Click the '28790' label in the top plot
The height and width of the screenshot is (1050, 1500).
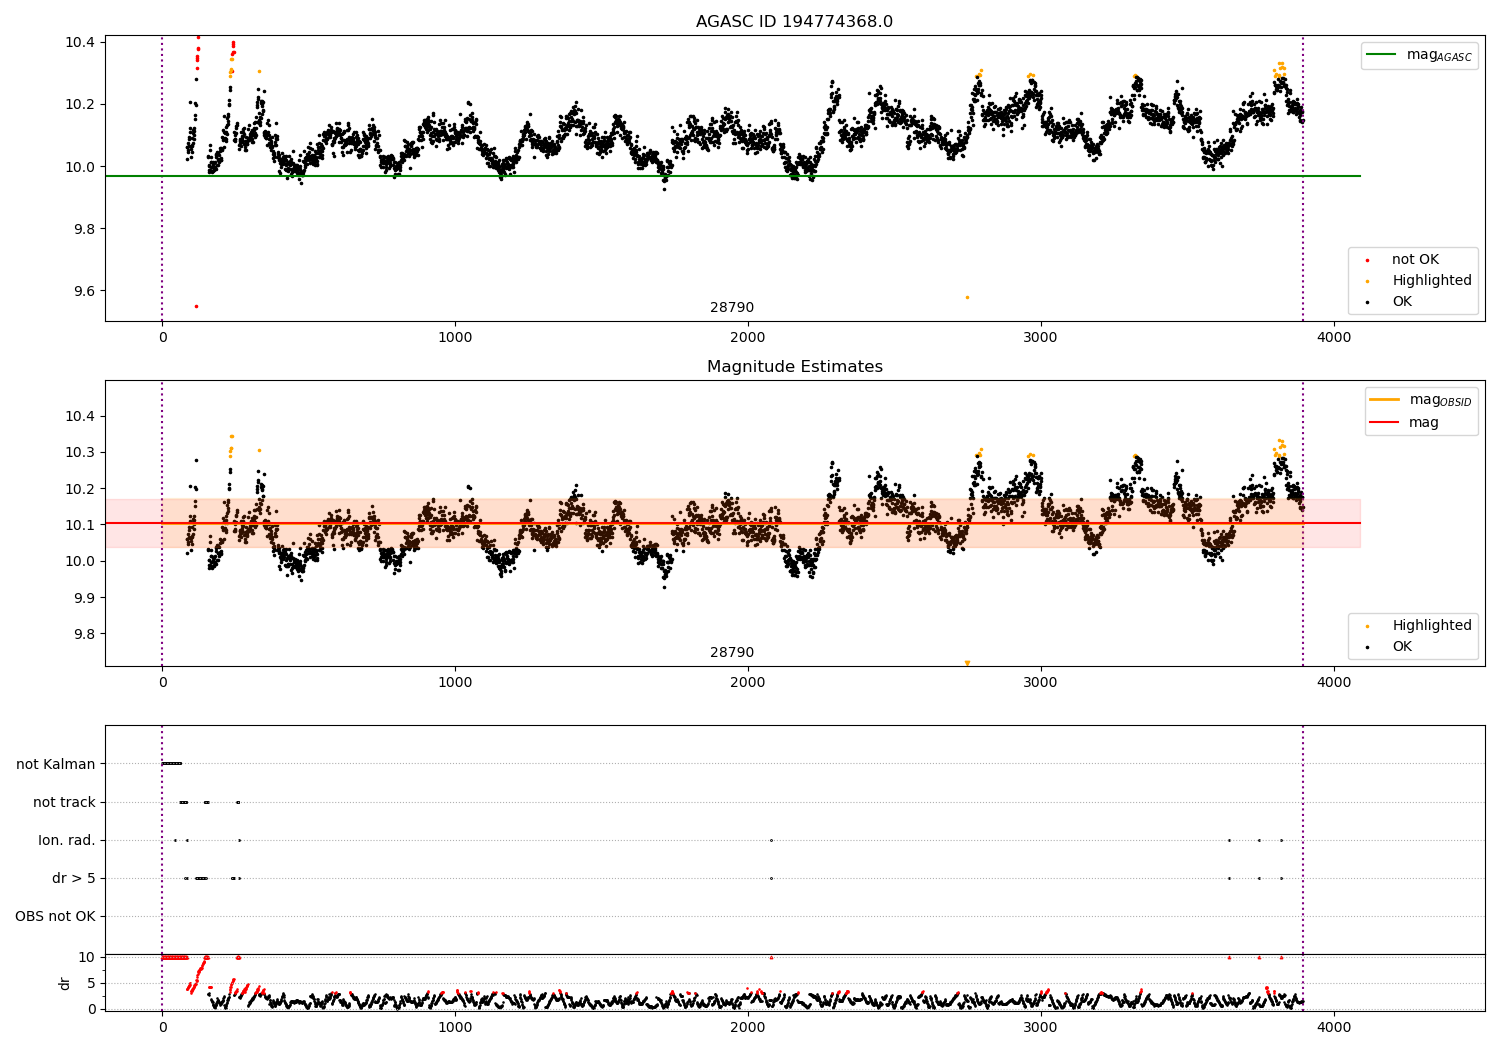(732, 308)
